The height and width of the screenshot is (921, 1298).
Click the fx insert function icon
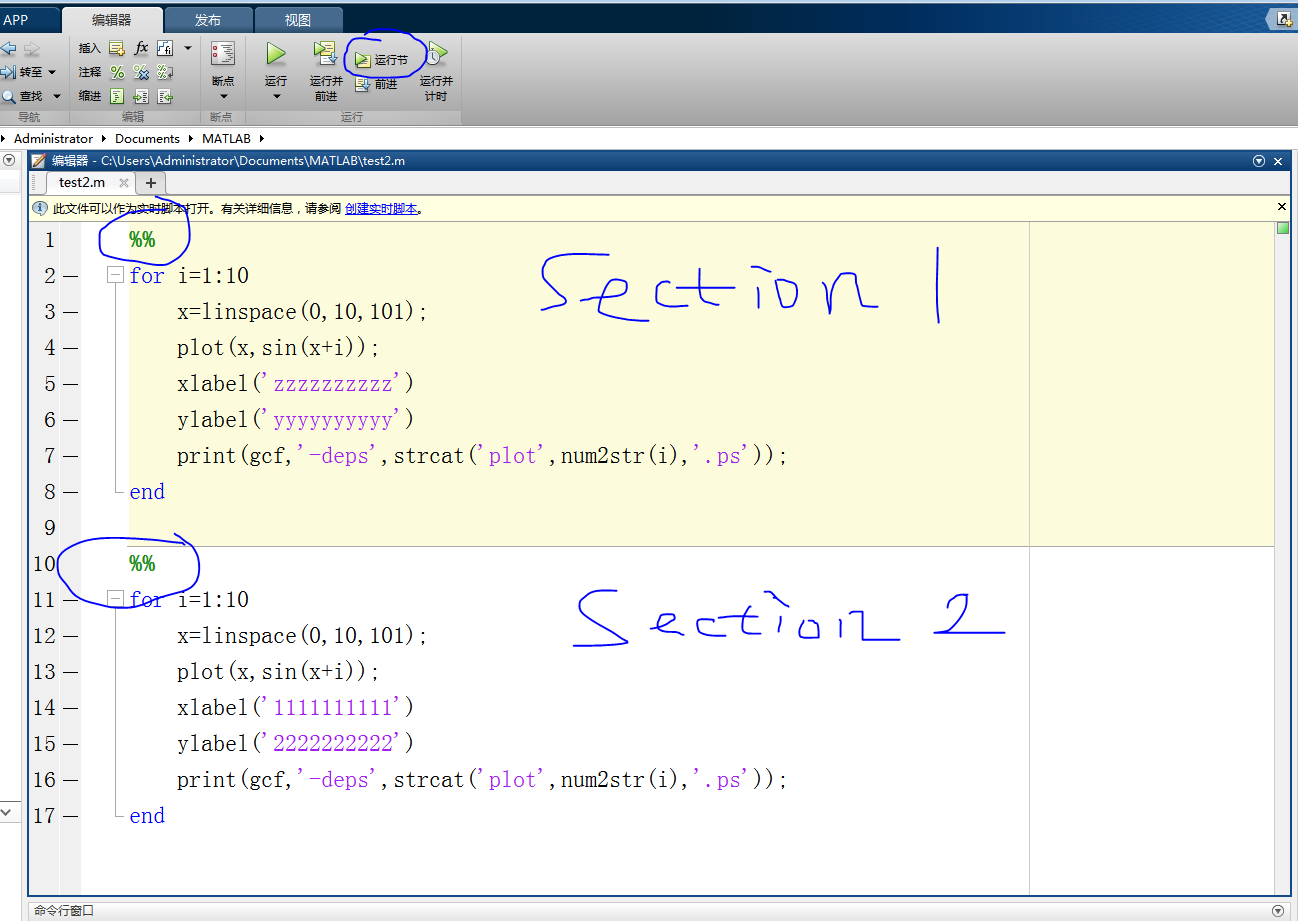141,48
